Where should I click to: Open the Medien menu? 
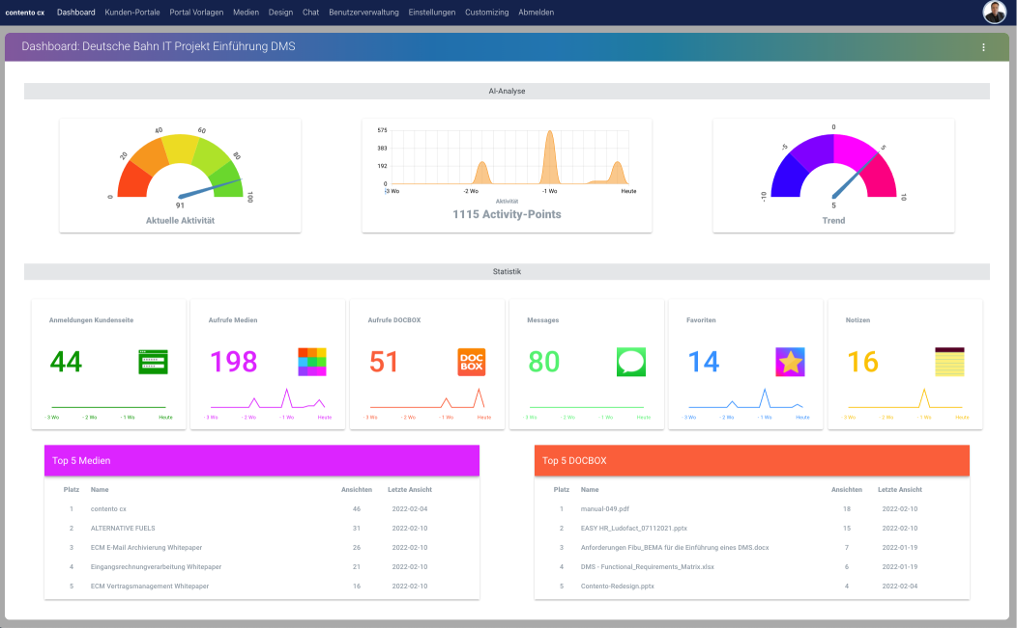(x=246, y=12)
